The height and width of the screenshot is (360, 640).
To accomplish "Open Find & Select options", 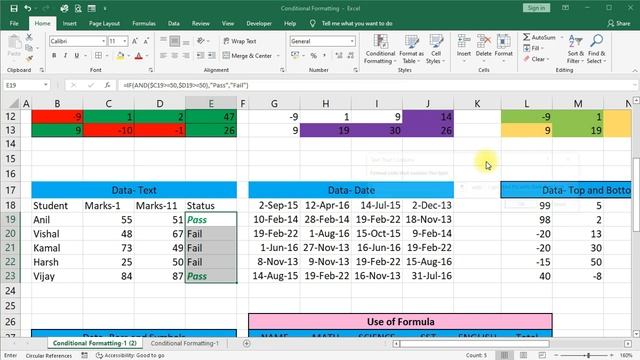I will pos(596,49).
